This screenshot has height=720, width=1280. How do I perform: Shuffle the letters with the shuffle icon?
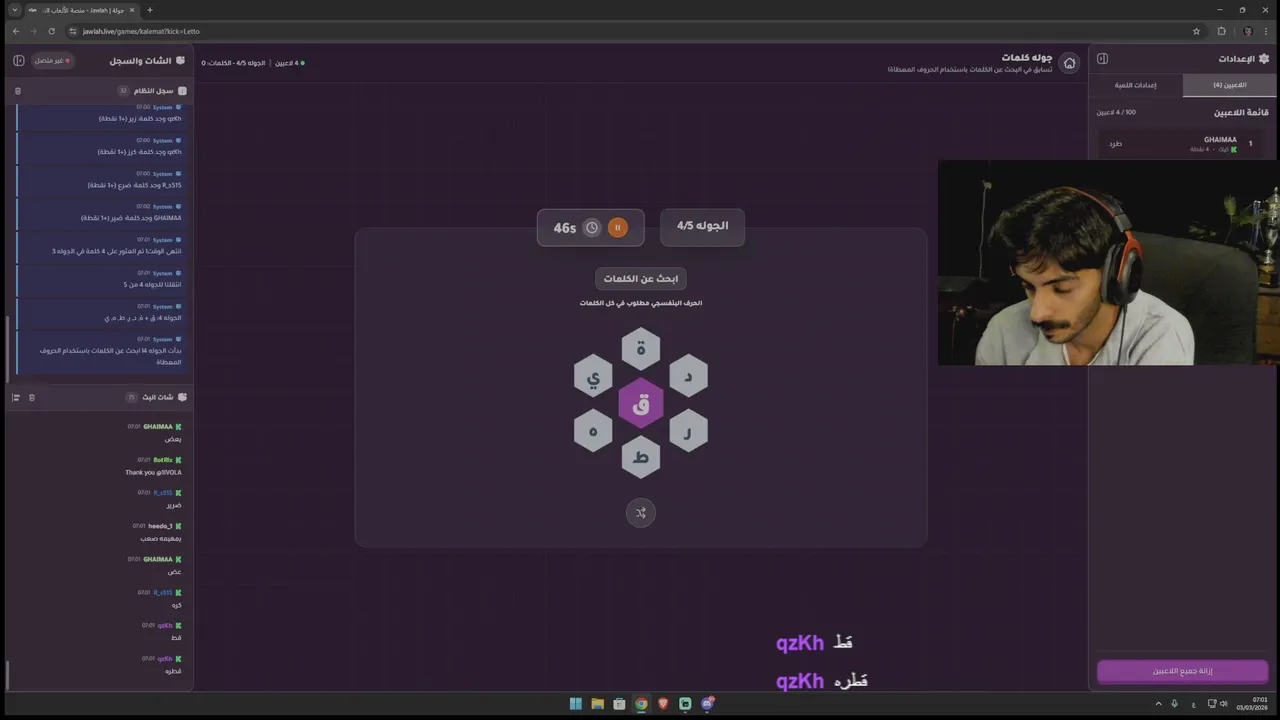click(x=641, y=513)
